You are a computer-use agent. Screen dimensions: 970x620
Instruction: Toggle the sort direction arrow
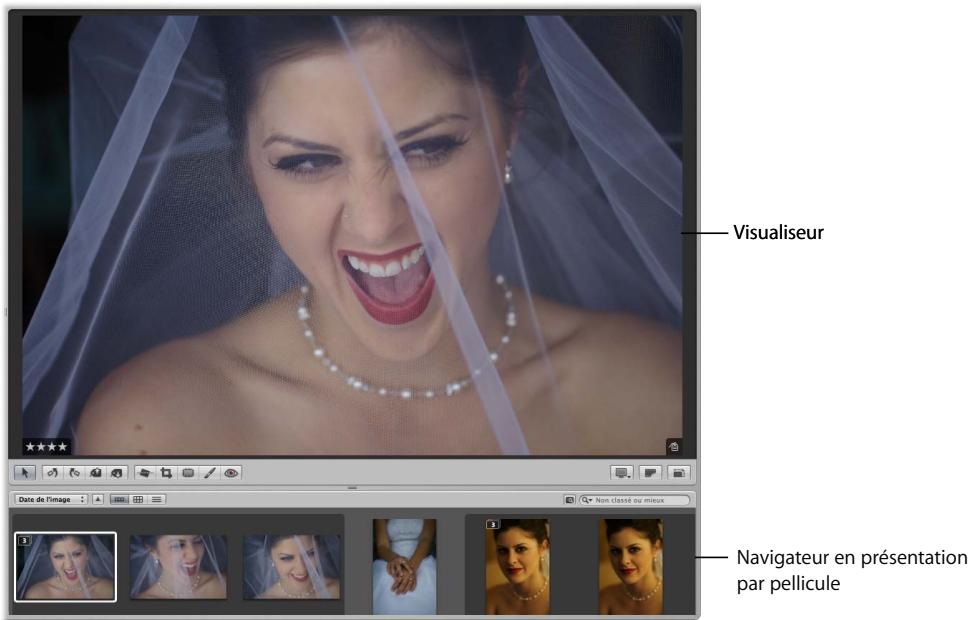[98, 499]
